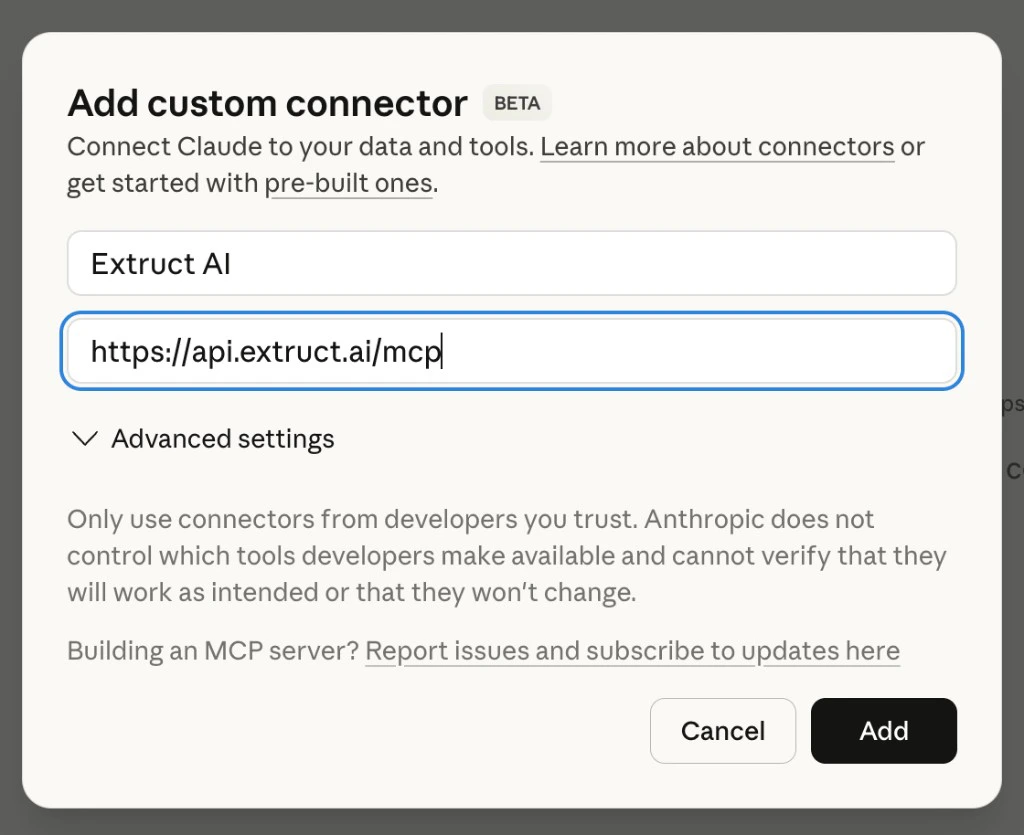Click the connector name field showing Extruct AI
This screenshot has height=835, width=1024.
tap(512, 263)
